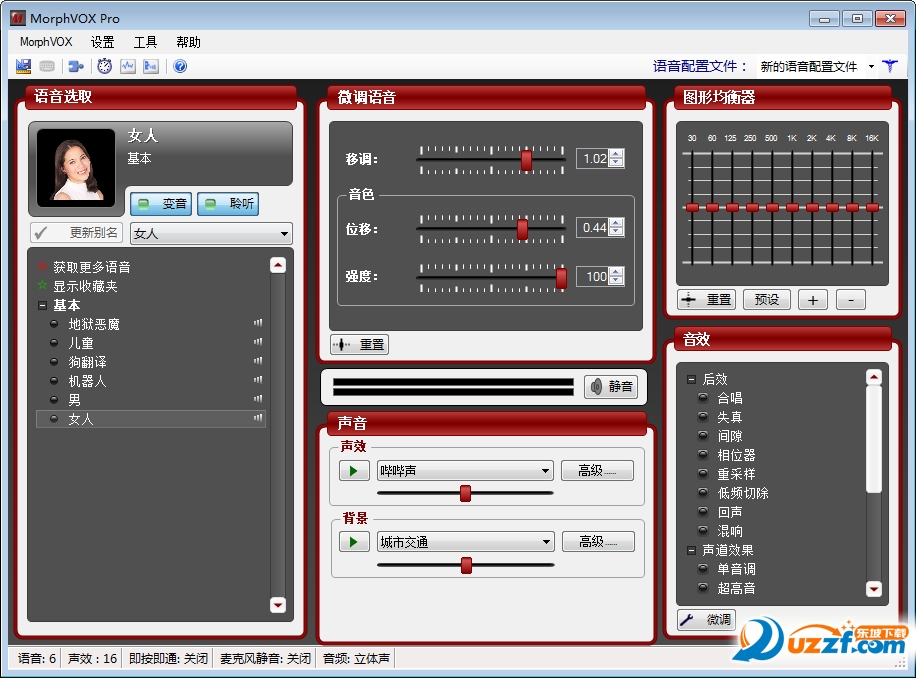Click the 微调 wrench button in 音效 panel
The width and height of the screenshot is (916, 678).
coord(705,620)
